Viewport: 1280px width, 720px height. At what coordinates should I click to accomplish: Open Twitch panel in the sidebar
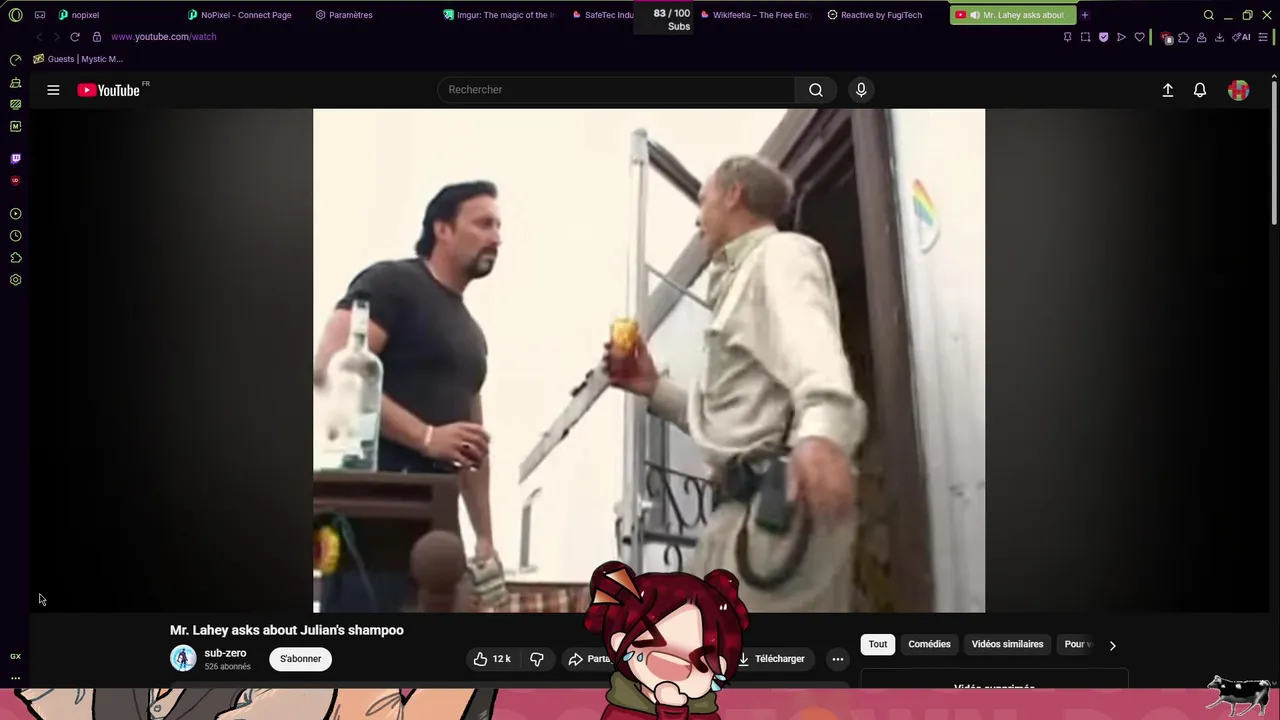pos(15,158)
